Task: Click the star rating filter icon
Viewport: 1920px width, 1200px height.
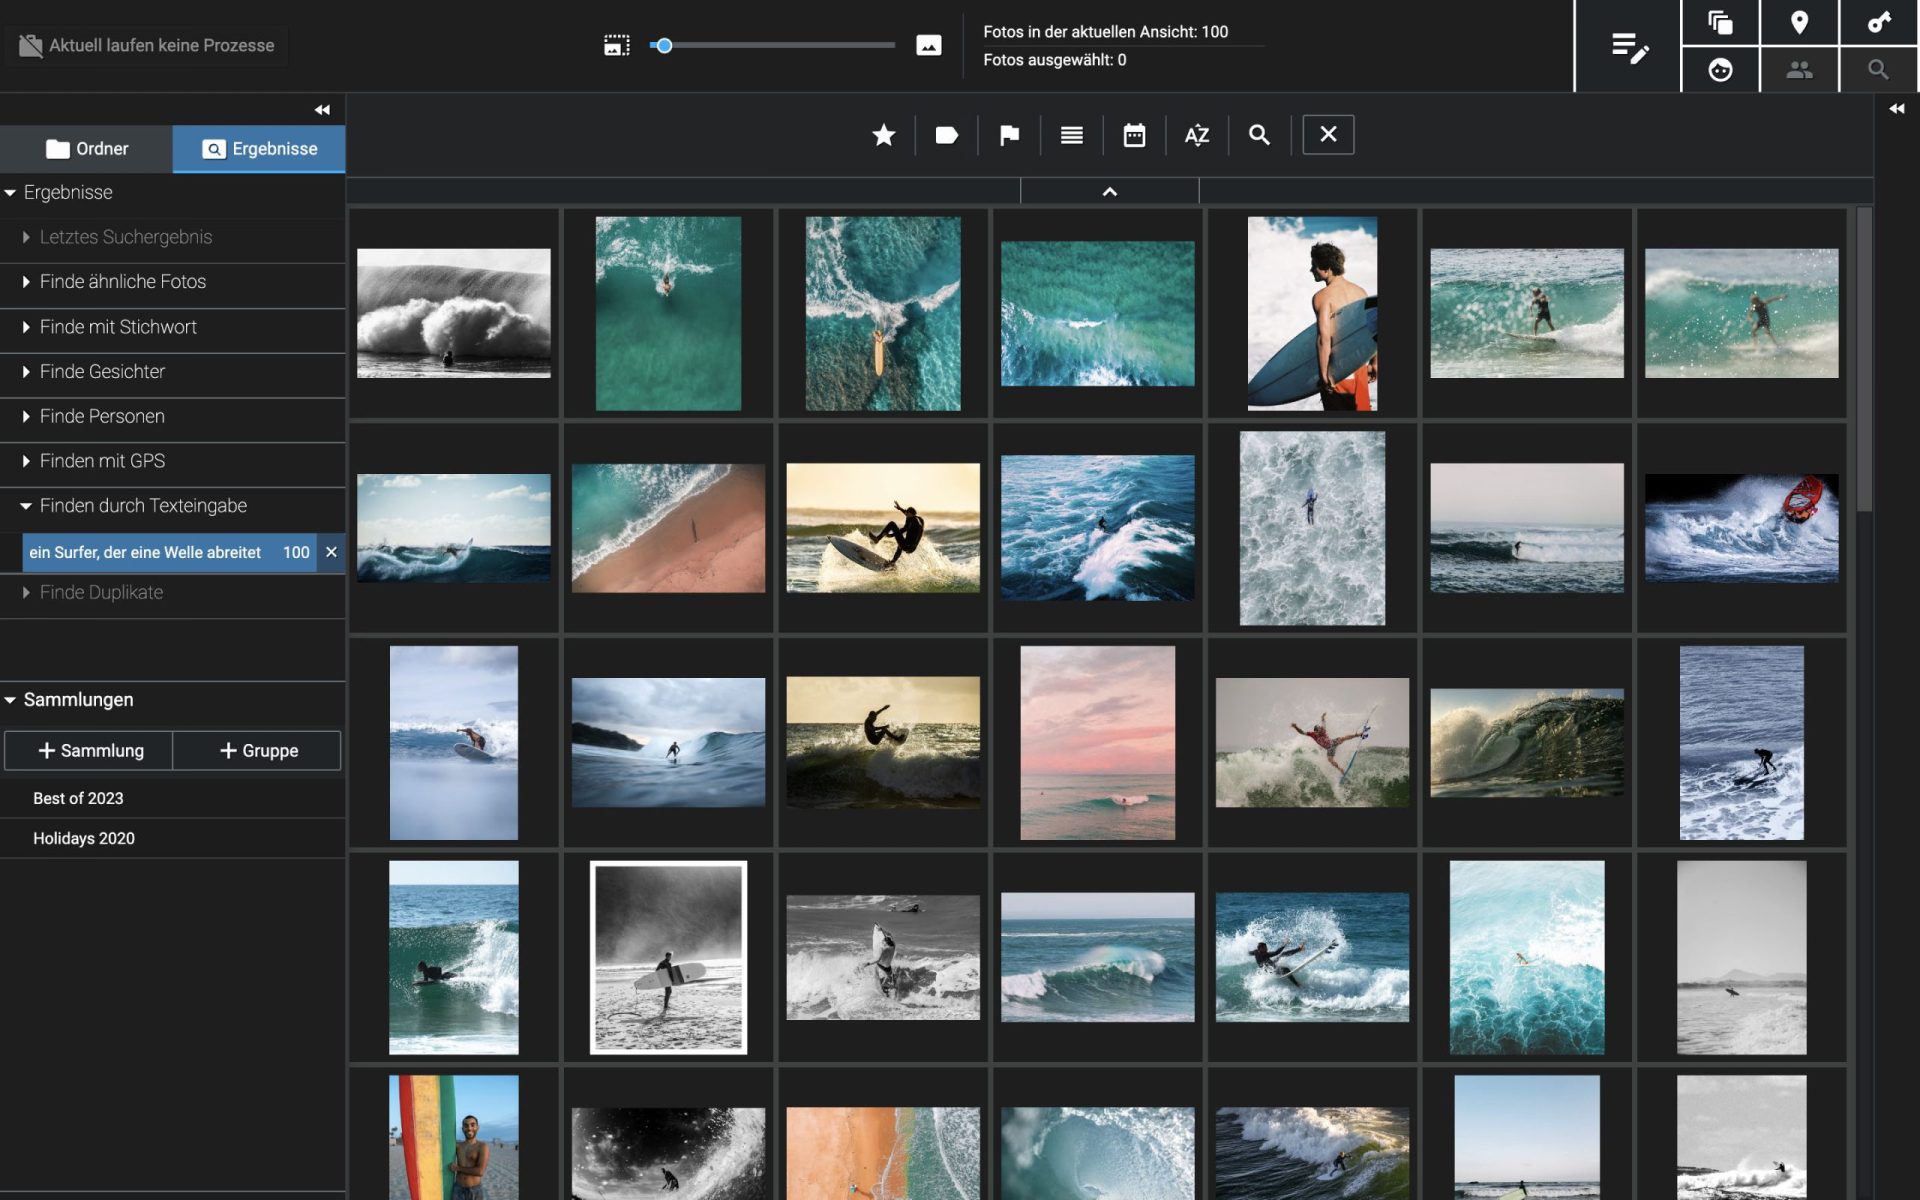Action: (883, 135)
